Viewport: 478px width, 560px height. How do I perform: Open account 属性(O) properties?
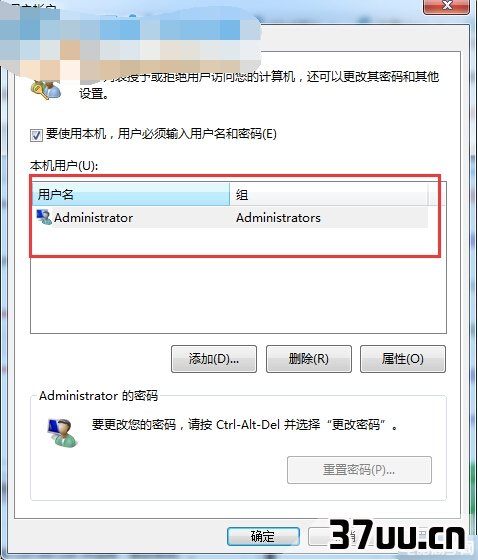[x=403, y=359]
